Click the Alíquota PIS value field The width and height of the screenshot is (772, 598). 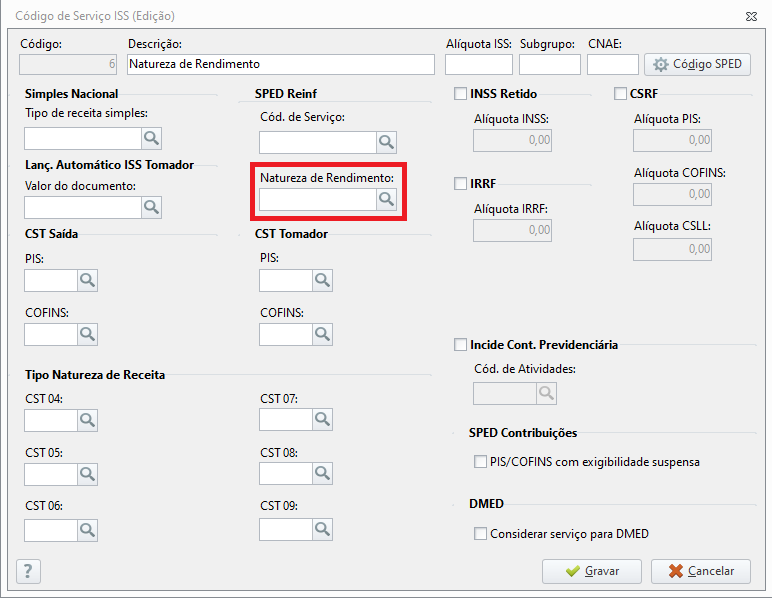672,140
